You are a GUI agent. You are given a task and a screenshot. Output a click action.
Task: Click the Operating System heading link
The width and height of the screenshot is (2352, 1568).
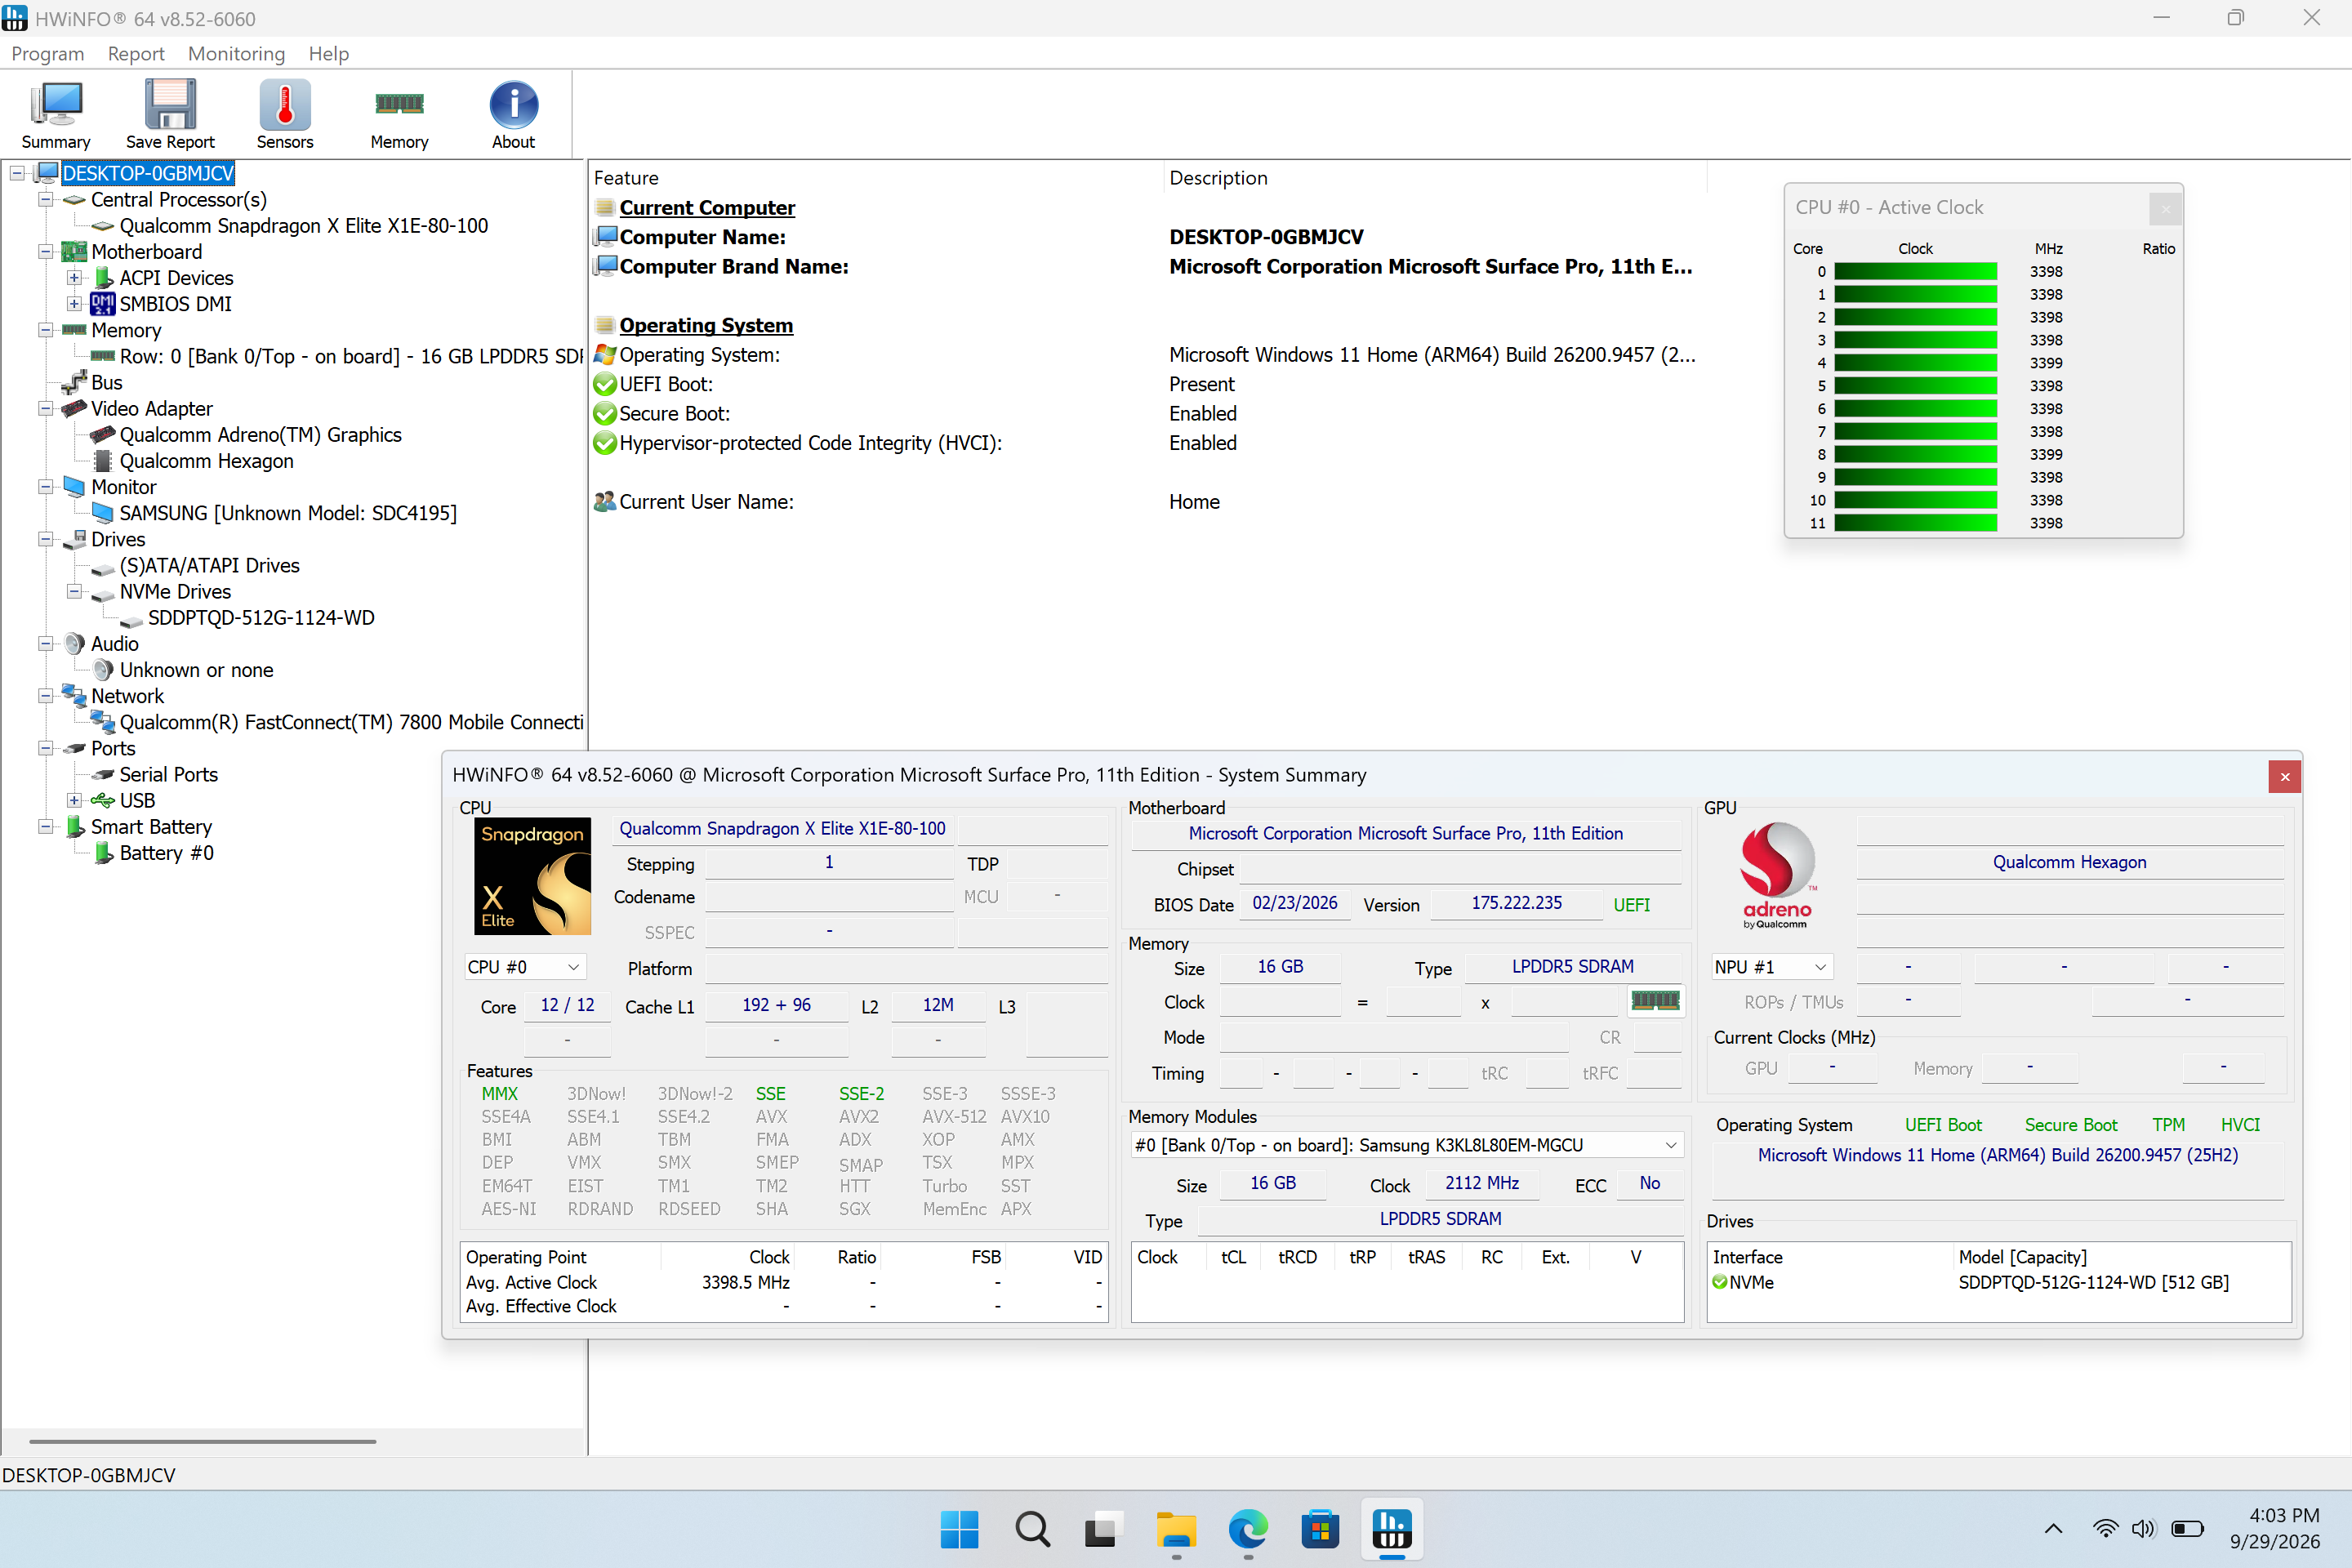point(706,325)
